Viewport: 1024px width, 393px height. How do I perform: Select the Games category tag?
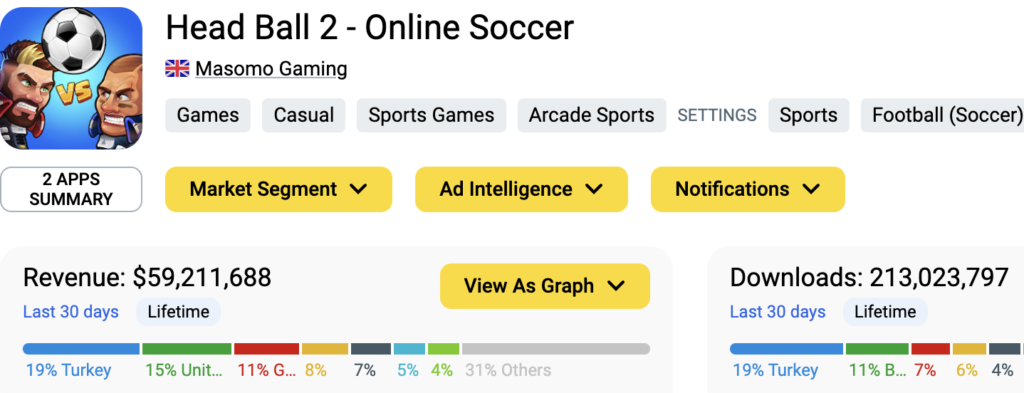click(208, 116)
